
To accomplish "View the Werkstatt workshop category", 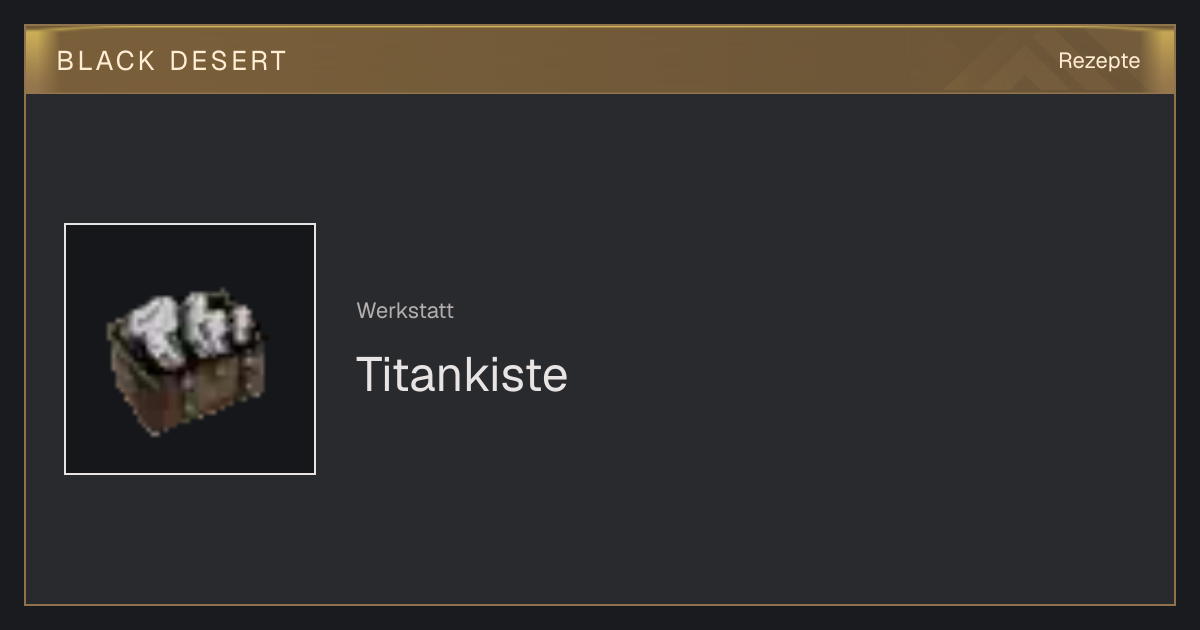I will pos(405,311).
